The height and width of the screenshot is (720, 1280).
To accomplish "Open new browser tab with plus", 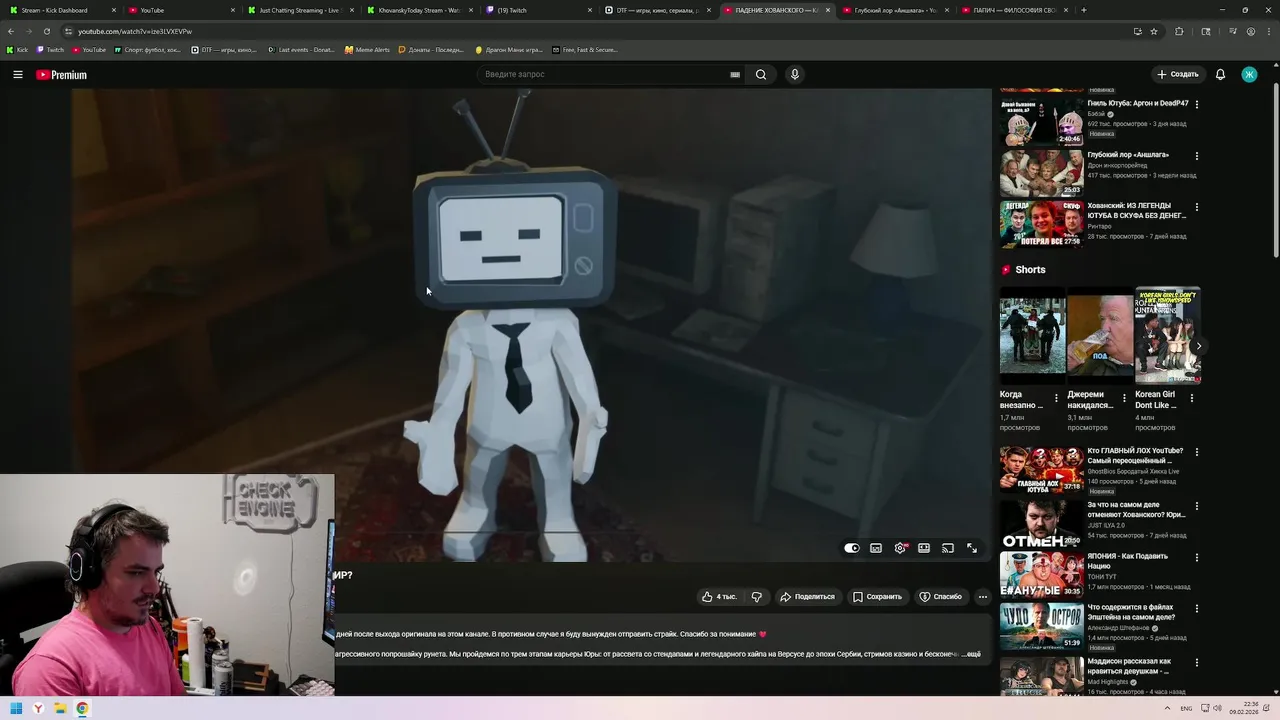I will click(1083, 10).
